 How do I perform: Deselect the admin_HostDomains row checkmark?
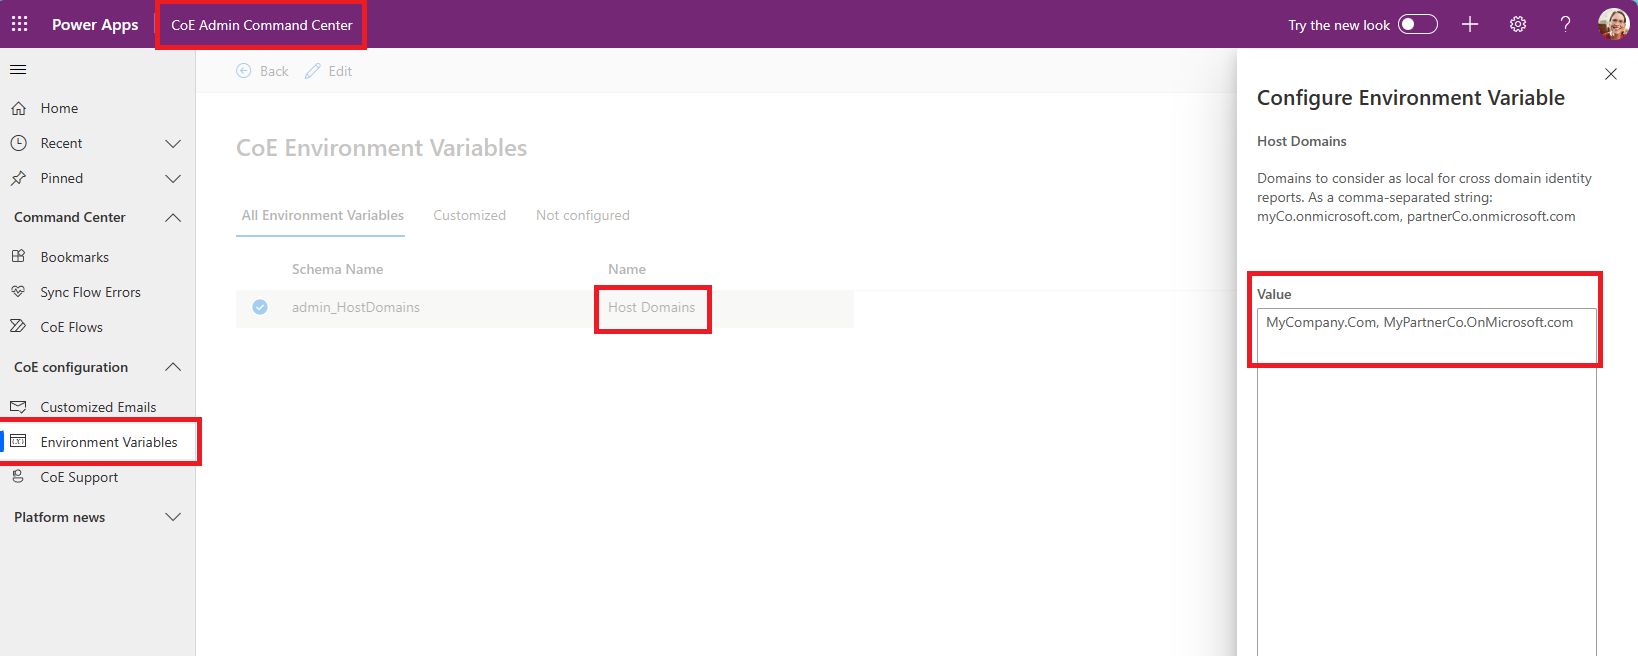click(260, 307)
